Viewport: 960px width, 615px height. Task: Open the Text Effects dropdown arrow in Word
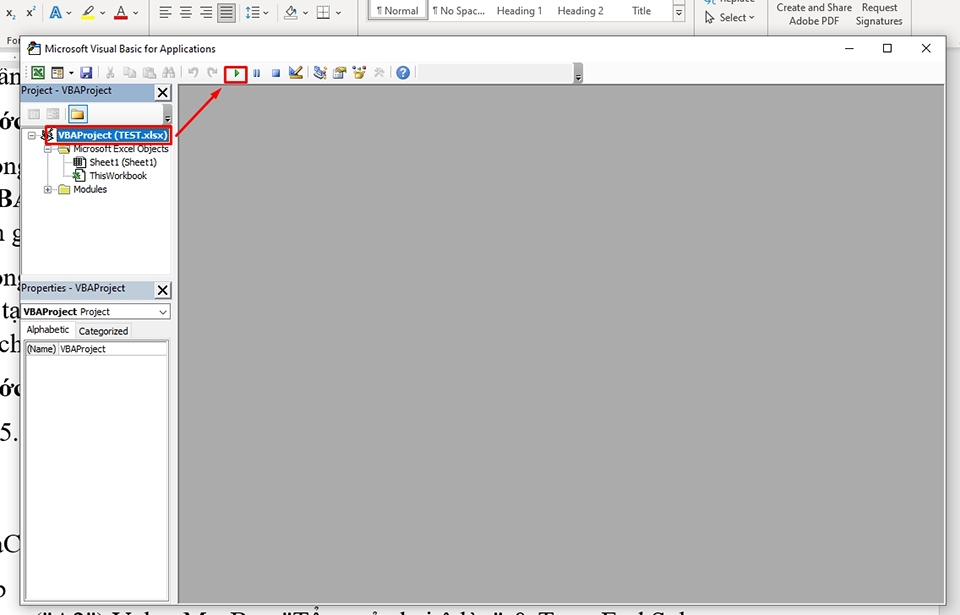tap(69, 12)
